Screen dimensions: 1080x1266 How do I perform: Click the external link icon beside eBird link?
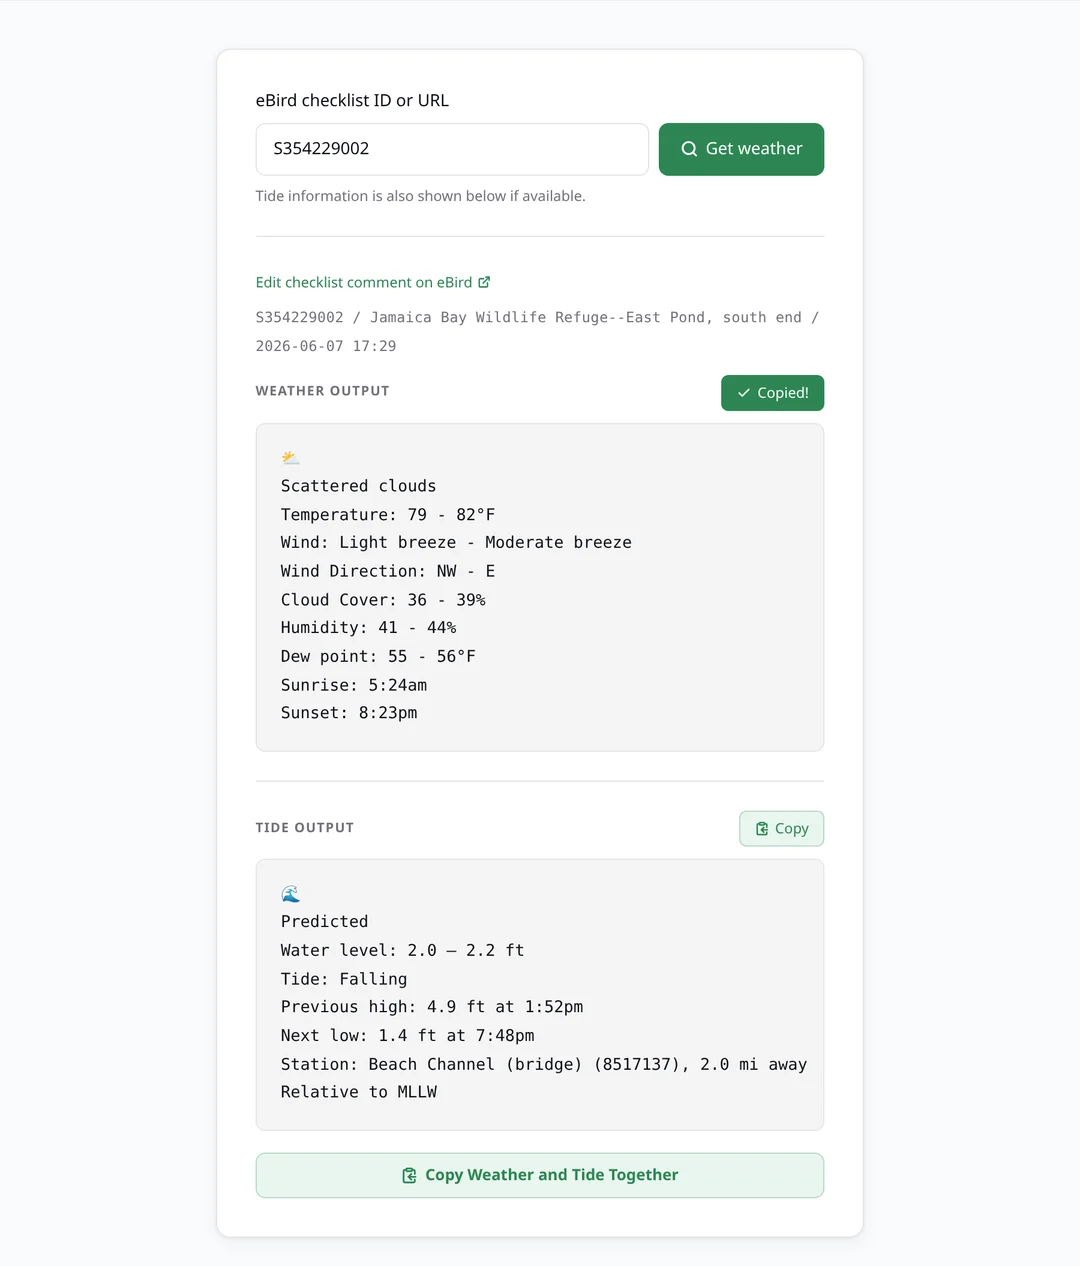point(484,282)
